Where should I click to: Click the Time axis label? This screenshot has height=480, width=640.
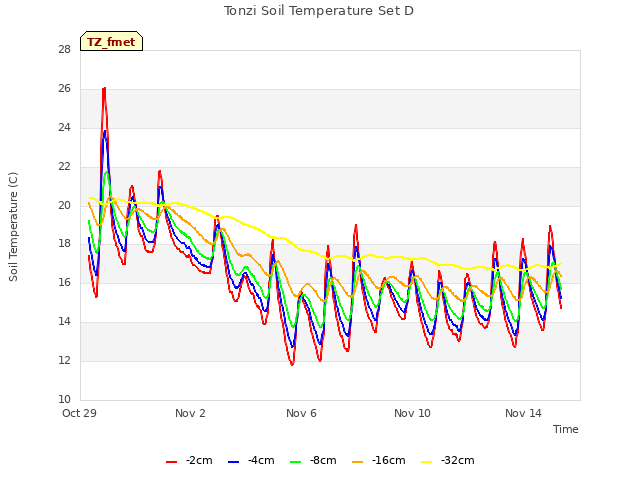coord(566,429)
